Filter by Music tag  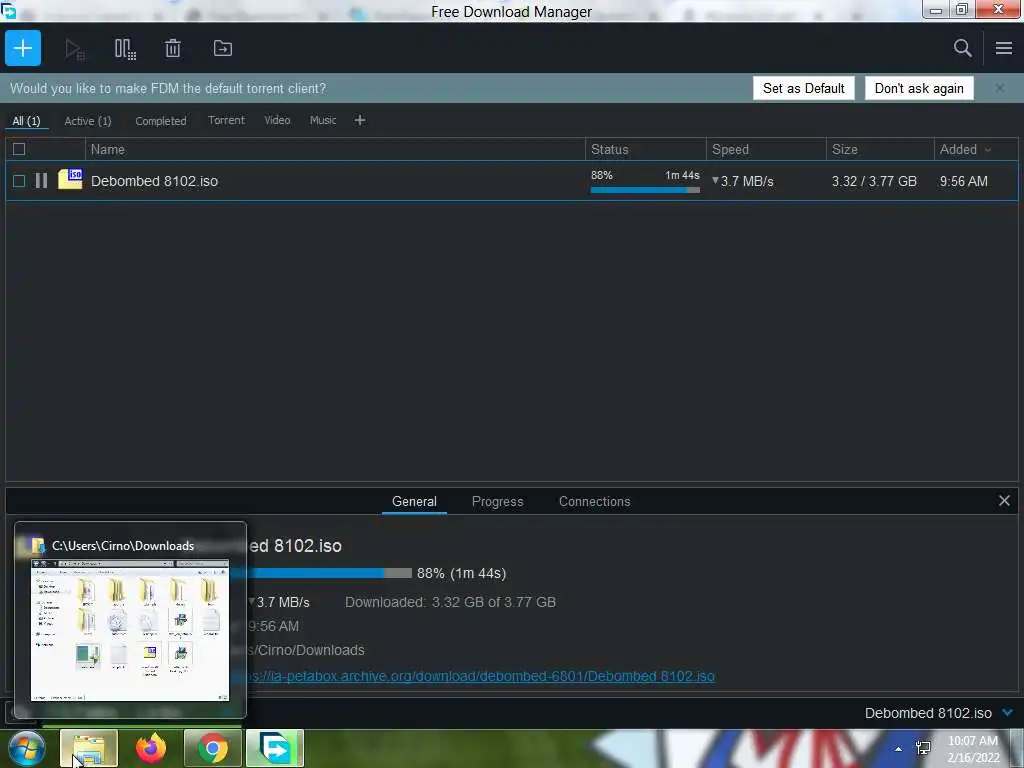(x=323, y=120)
